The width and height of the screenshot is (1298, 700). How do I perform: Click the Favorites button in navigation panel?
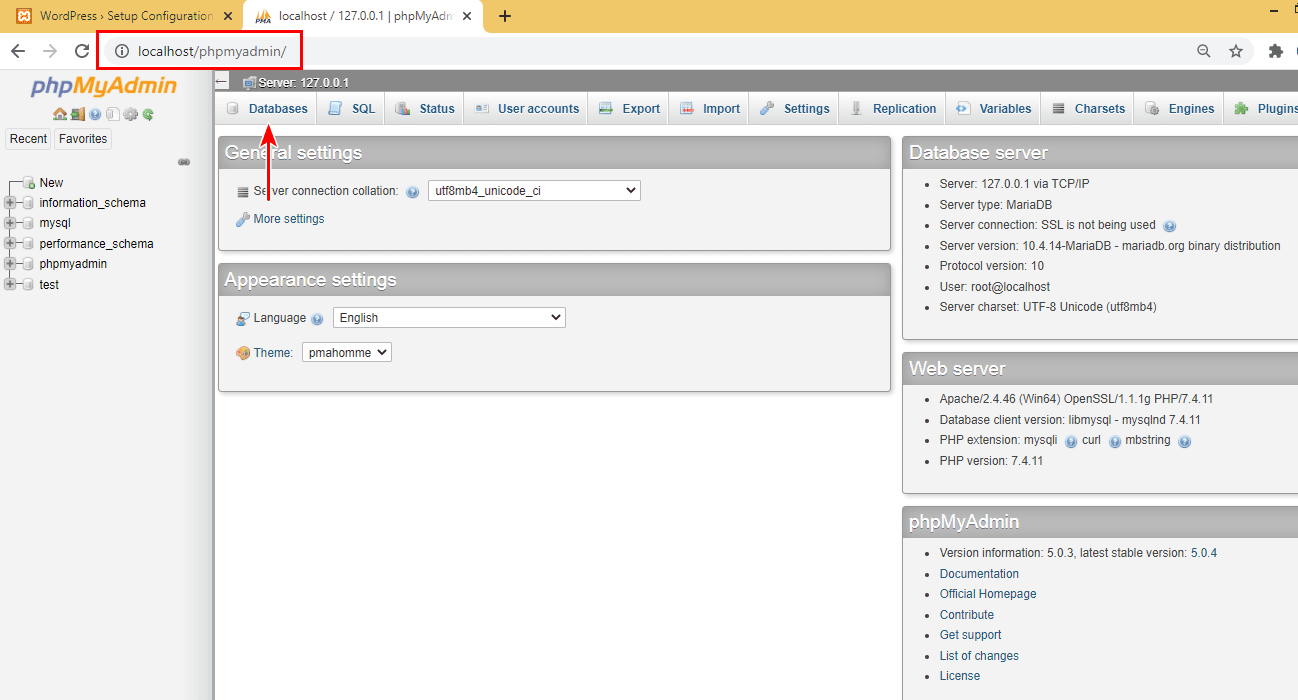83,139
